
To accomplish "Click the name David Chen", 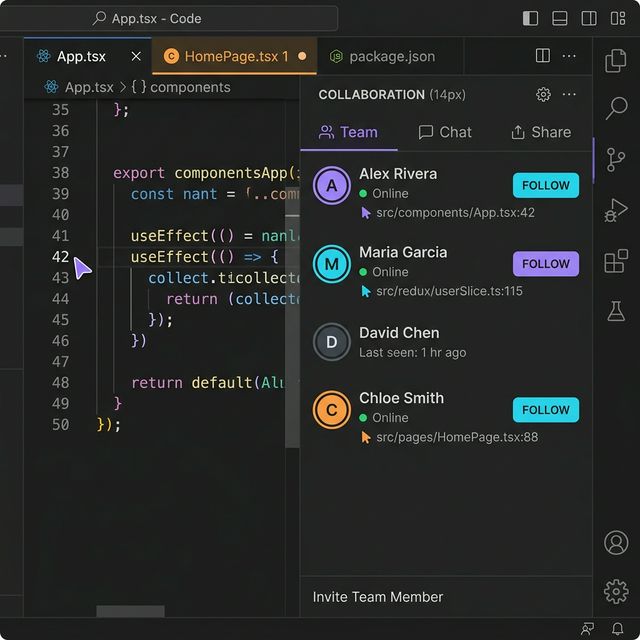I will point(399,333).
